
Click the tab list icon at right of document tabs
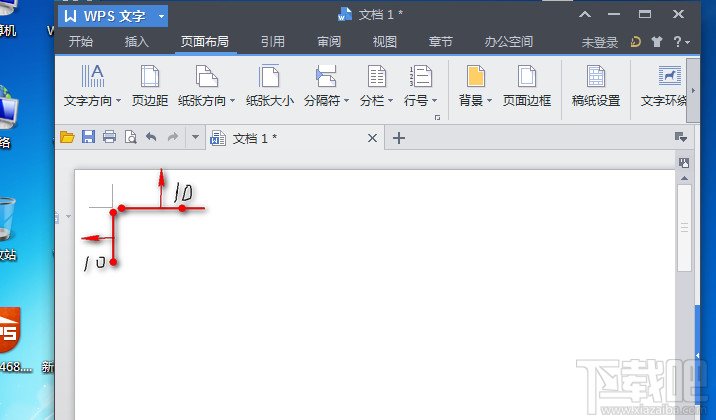point(680,137)
